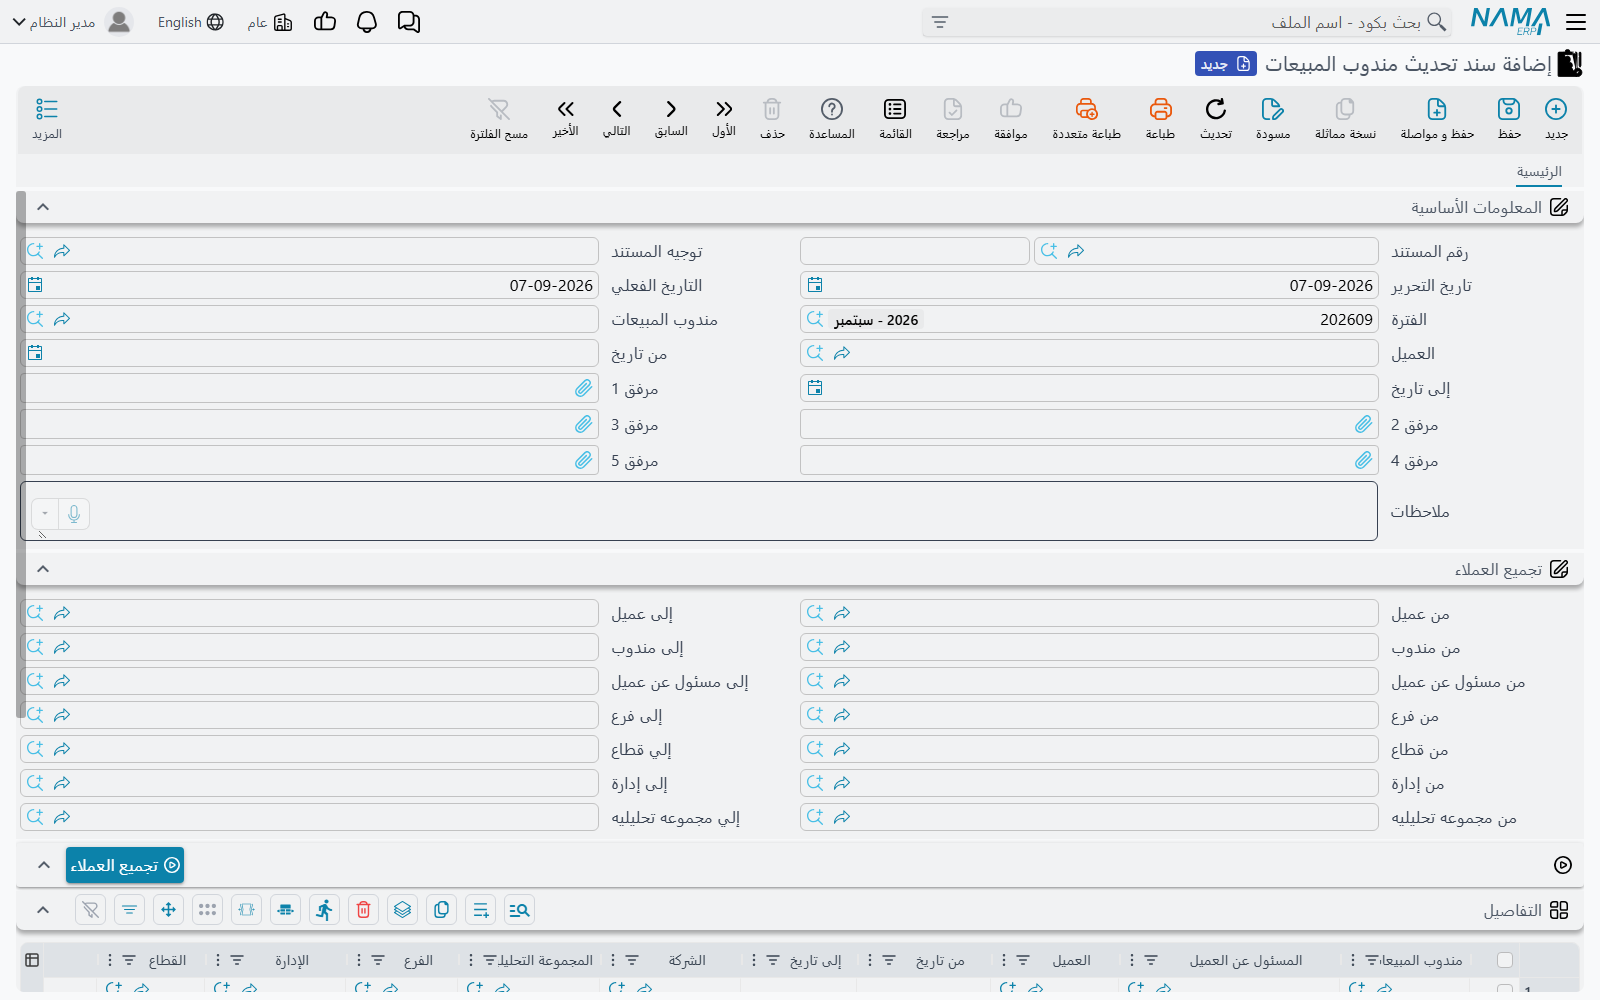Toggle the select-all checkbox in details header

click(1505, 960)
